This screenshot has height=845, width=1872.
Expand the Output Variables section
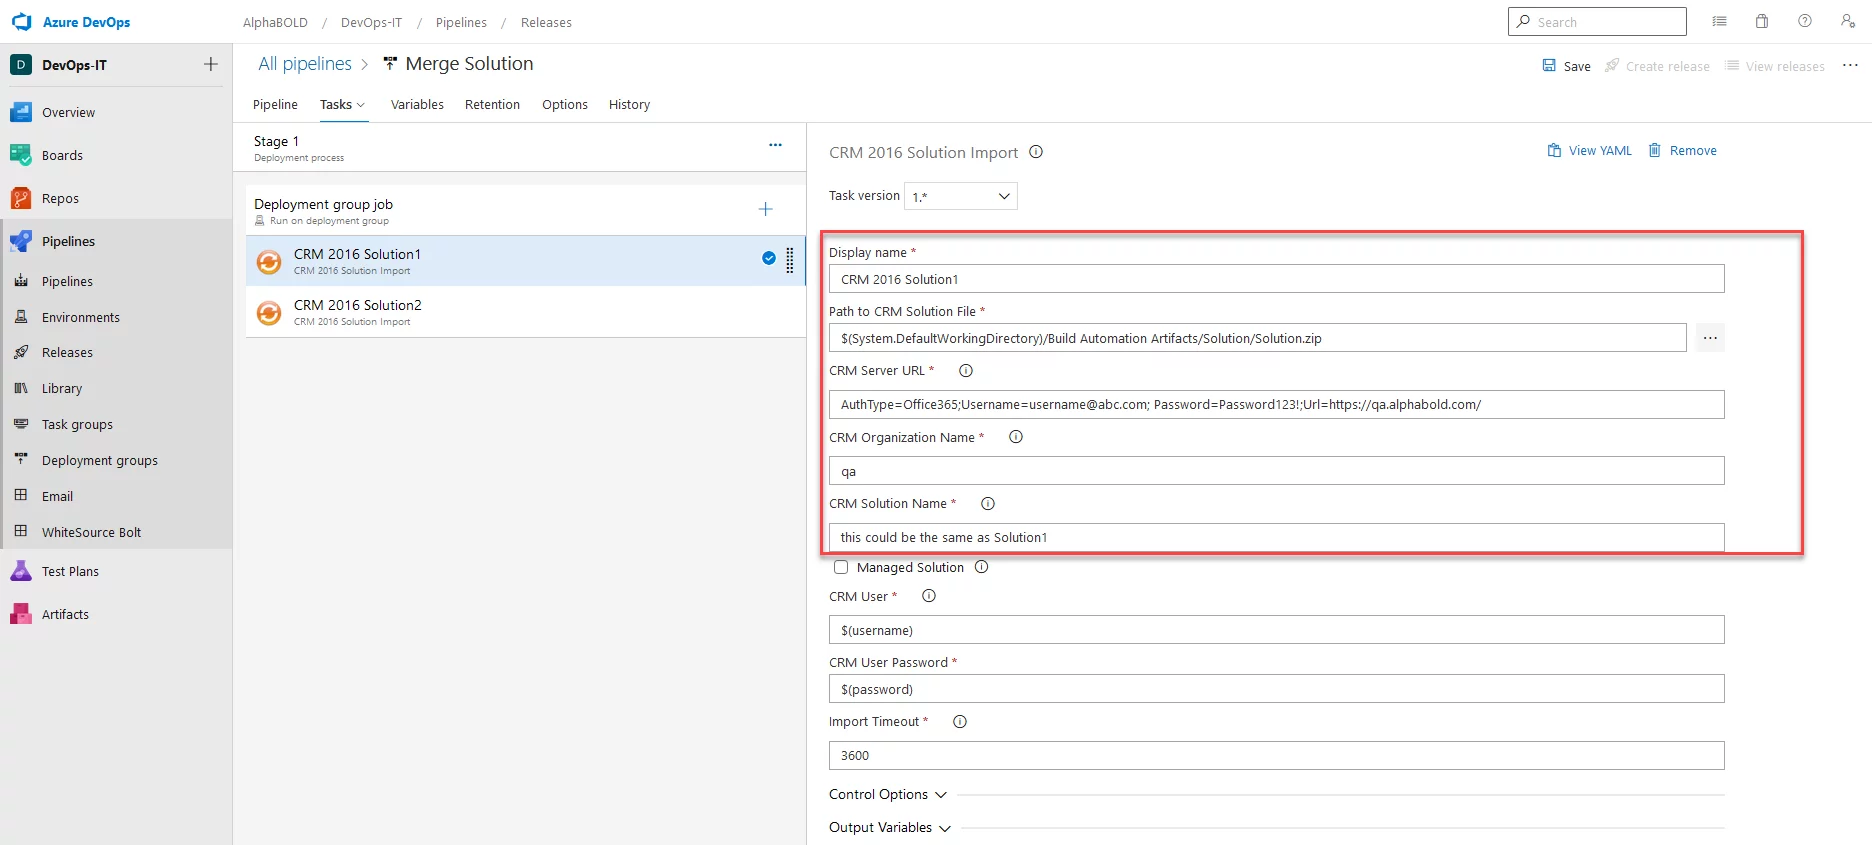890,828
